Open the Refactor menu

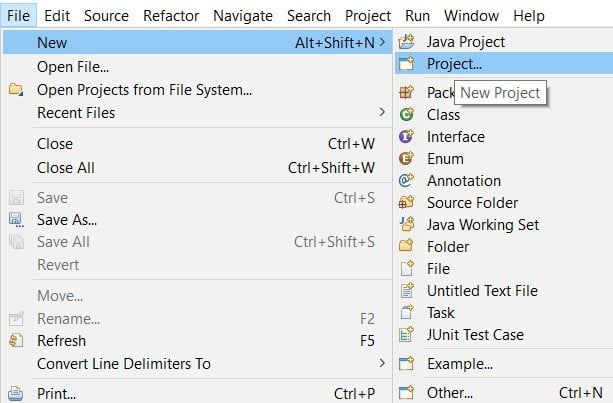(171, 16)
